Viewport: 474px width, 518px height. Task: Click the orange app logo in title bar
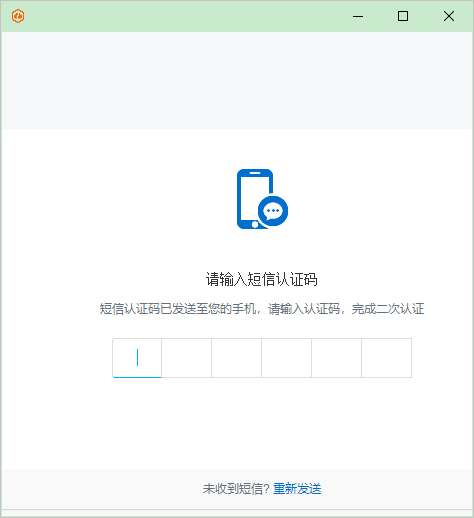point(18,16)
